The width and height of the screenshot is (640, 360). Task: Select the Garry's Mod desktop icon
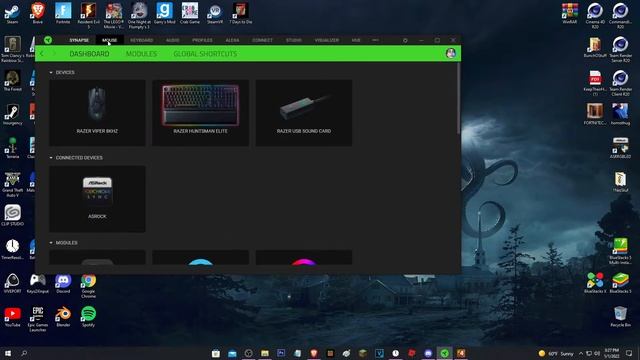(164, 13)
